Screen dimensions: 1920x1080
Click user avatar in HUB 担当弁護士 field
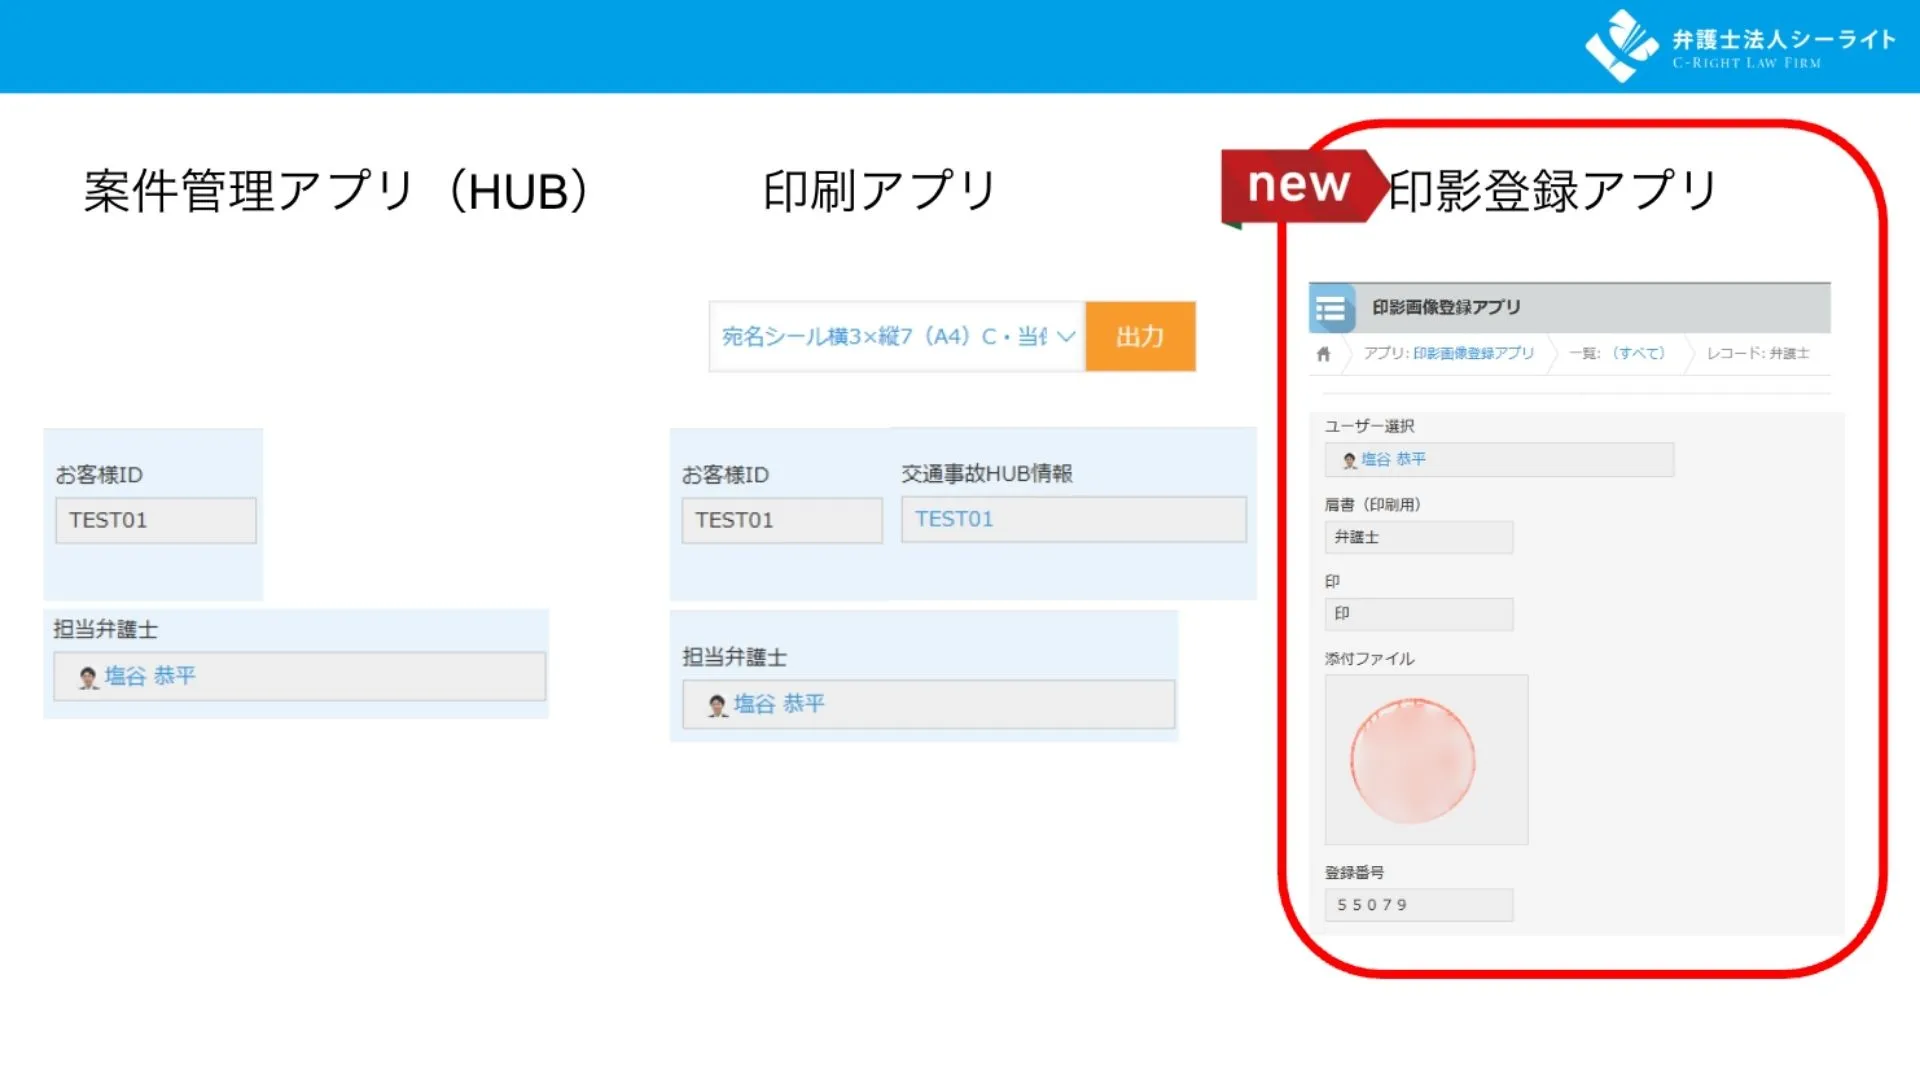pyautogui.click(x=88, y=678)
